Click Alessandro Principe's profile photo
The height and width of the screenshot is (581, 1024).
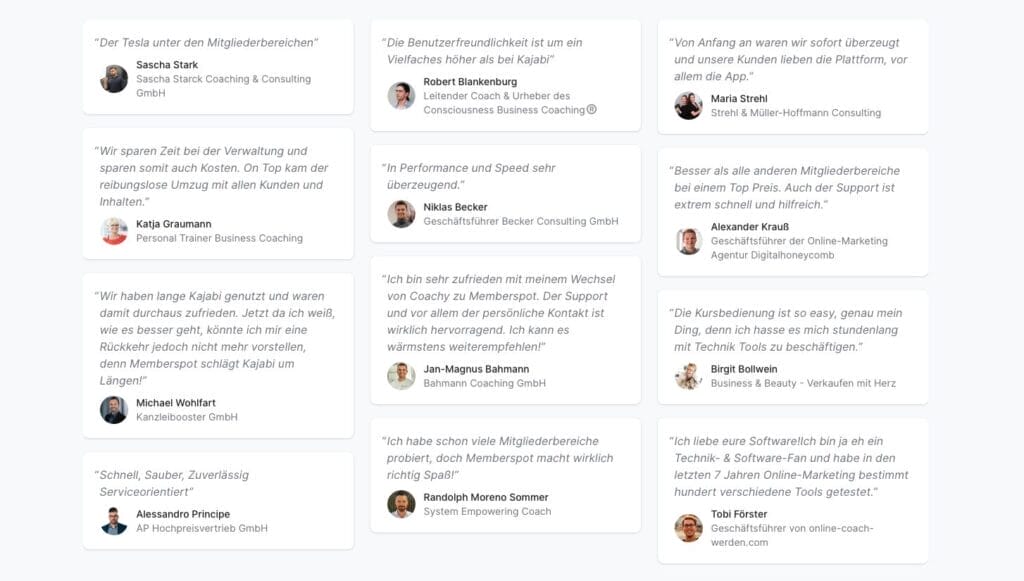pos(114,521)
